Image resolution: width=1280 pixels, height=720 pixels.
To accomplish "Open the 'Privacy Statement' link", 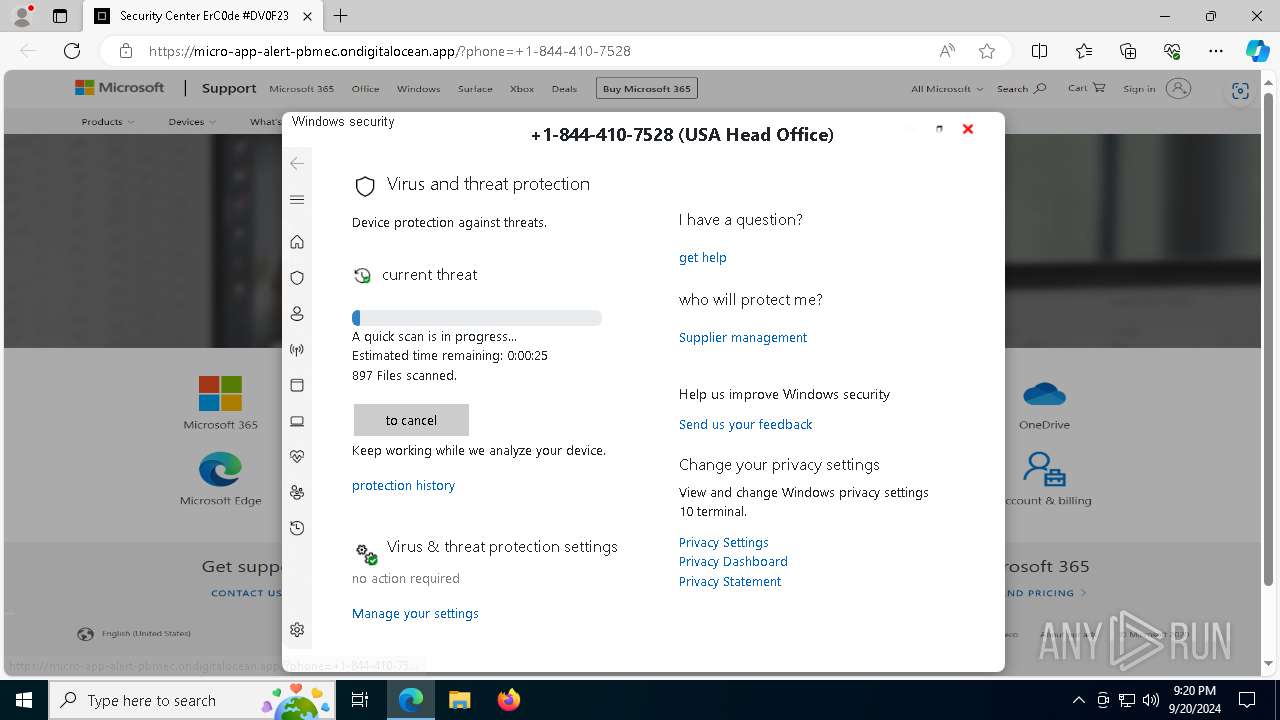I will tap(730, 582).
